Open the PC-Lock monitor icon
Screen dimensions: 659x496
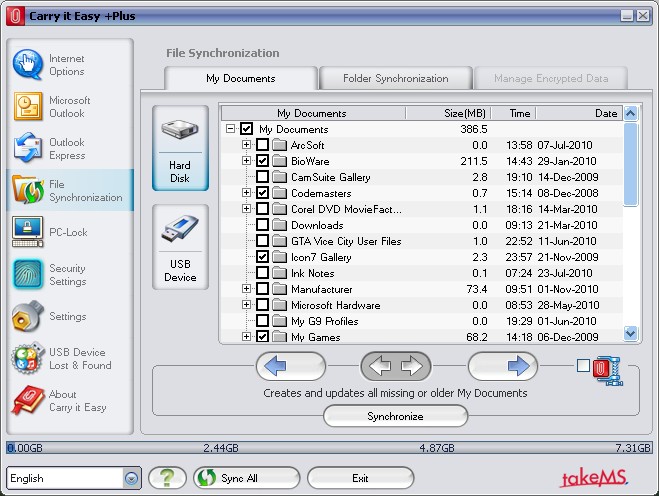[28, 232]
